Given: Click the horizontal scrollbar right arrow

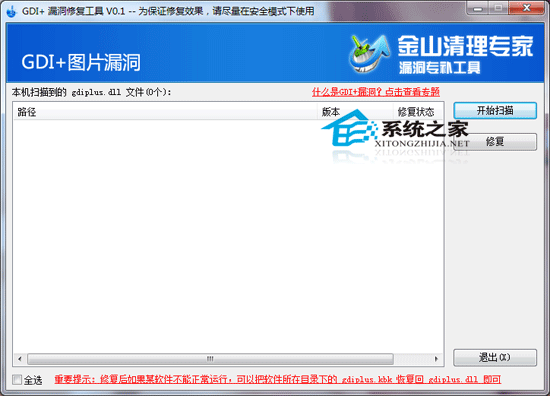Looking at the screenshot, I should pos(436,359).
